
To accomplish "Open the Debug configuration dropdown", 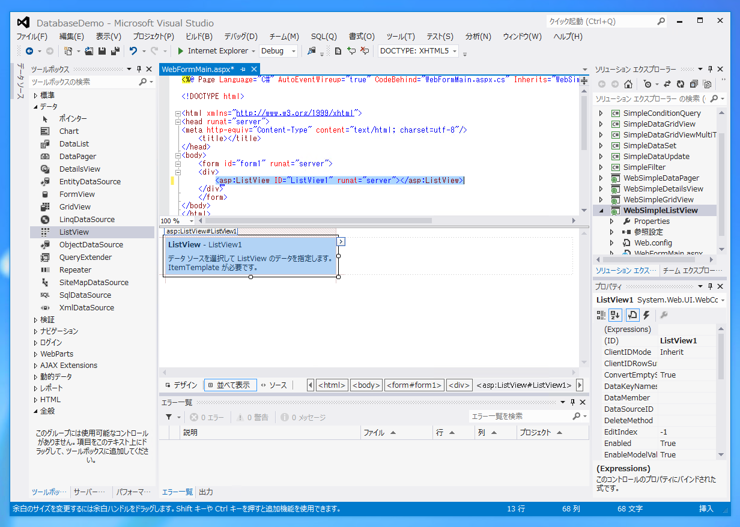I will pyautogui.click(x=294, y=51).
